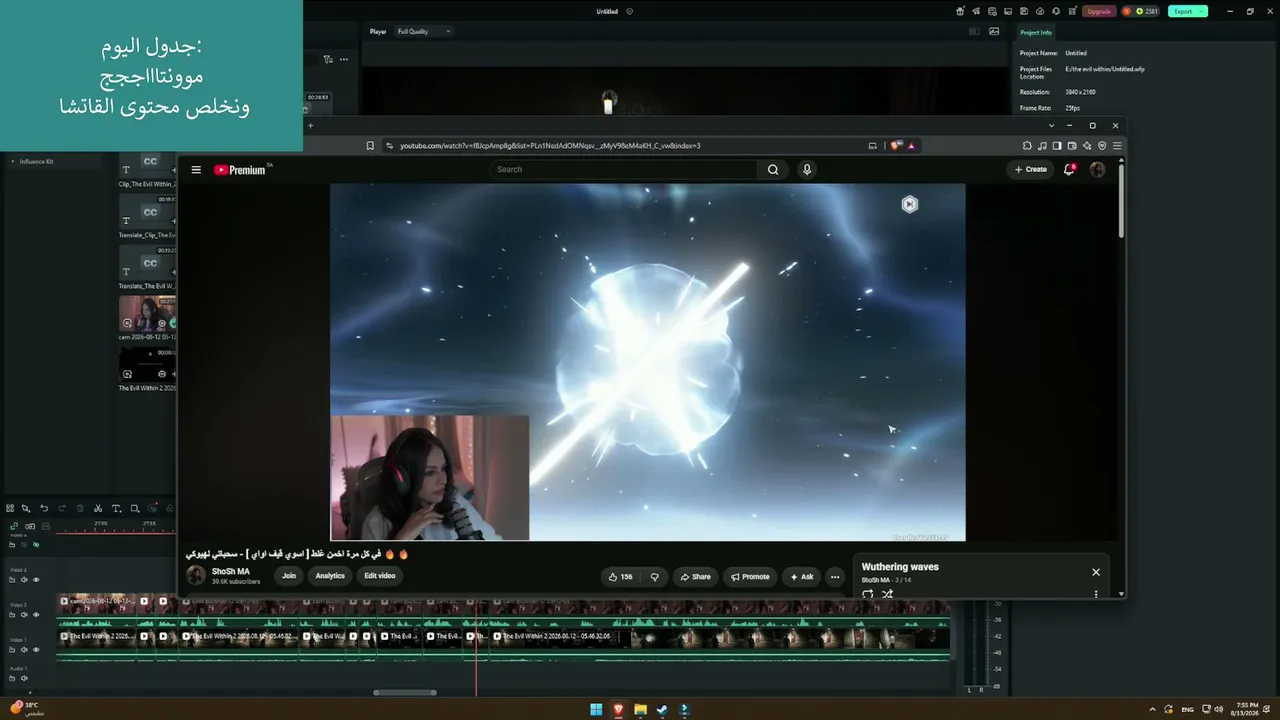Mute the Video 1 track
The height and width of the screenshot is (720, 1280).
(x=25, y=650)
